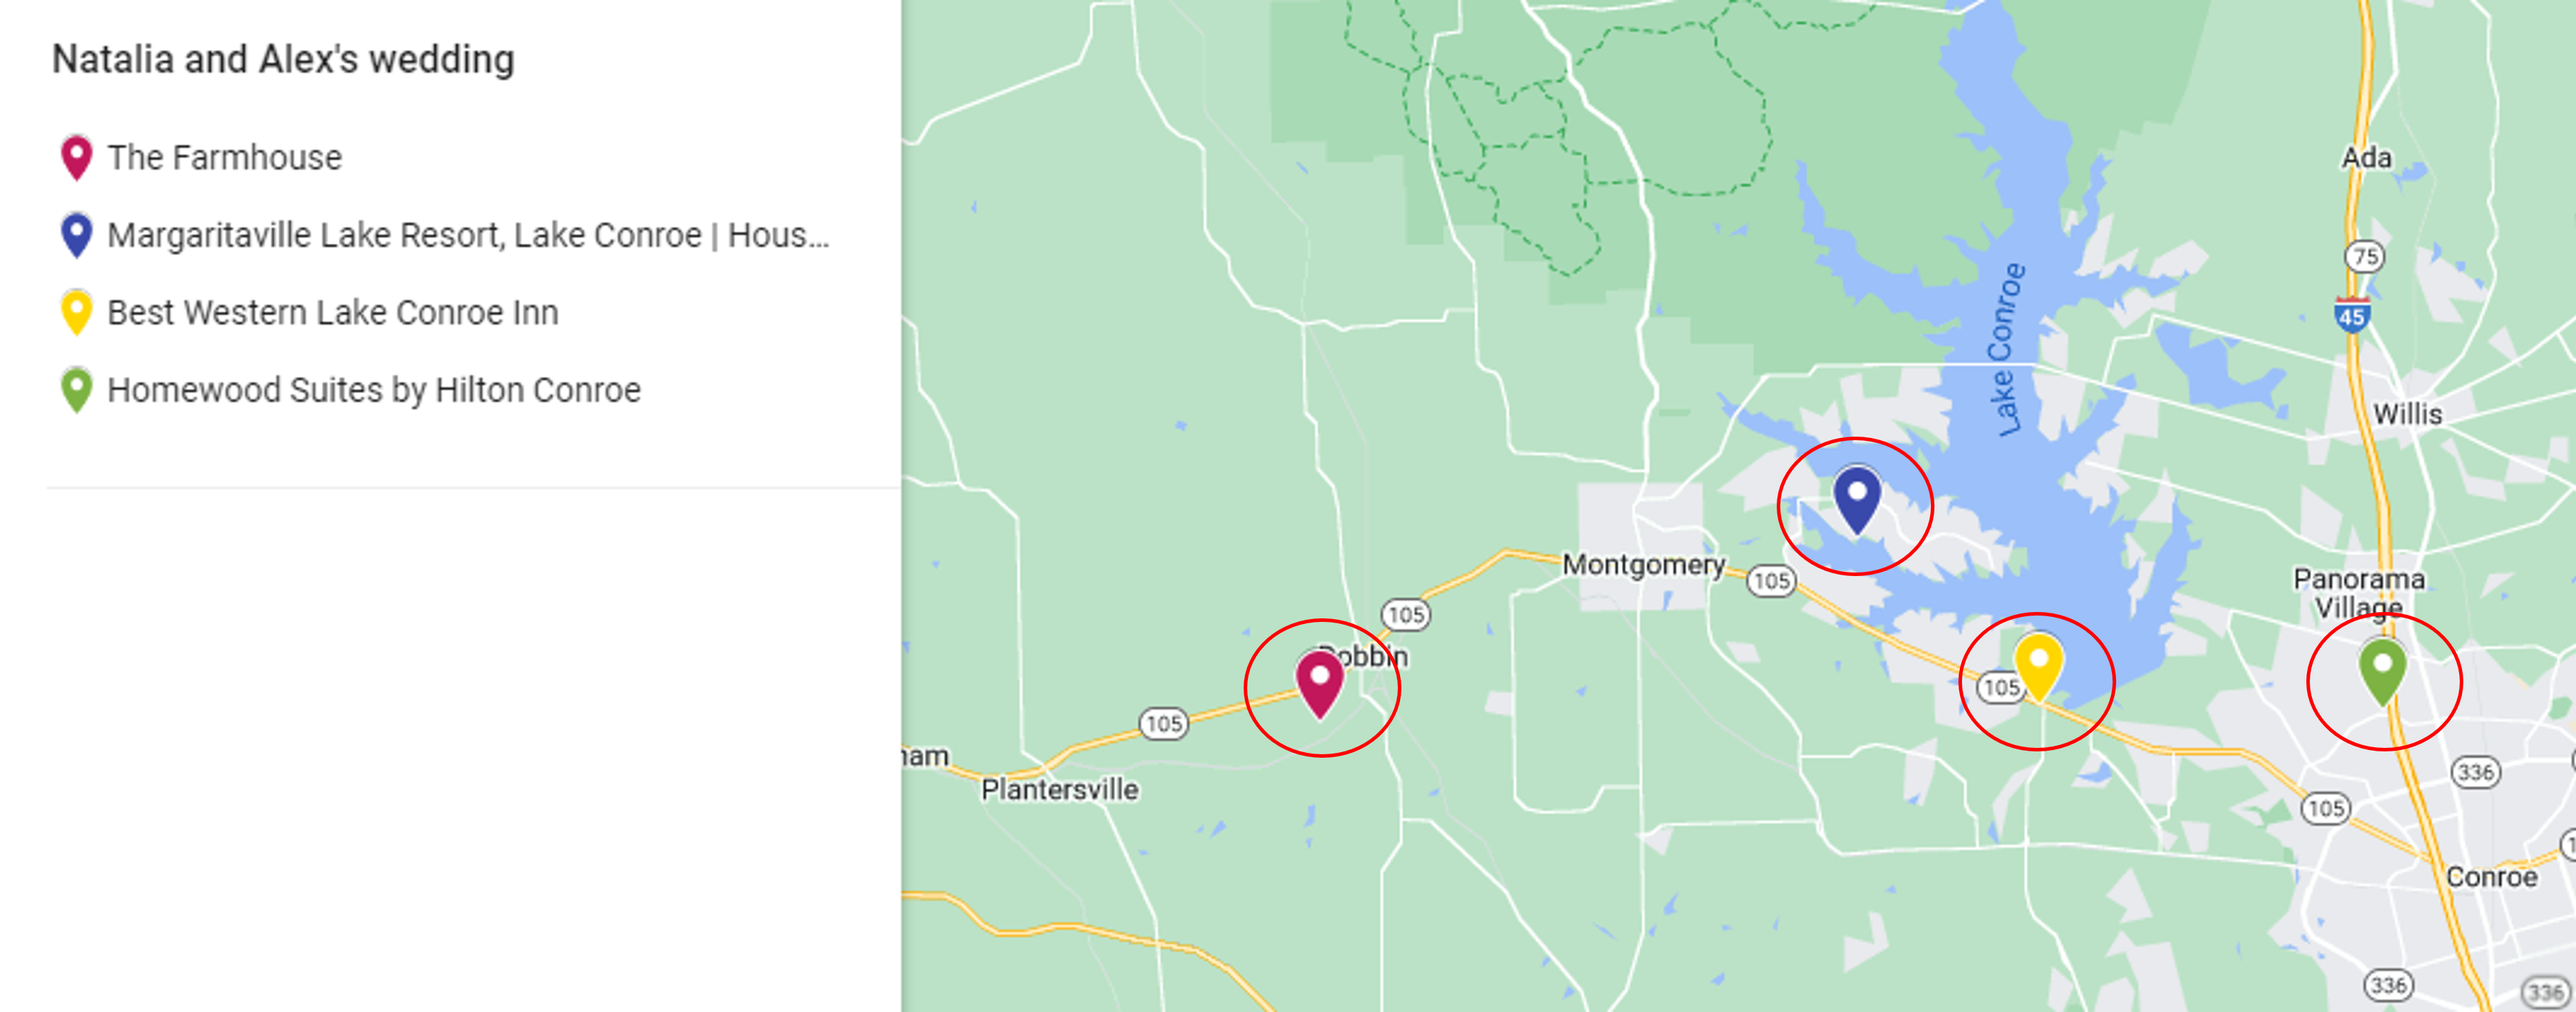Click the Route 75 shield near Ada
The width and height of the screenshot is (2576, 1012).
click(x=2364, y=257)
